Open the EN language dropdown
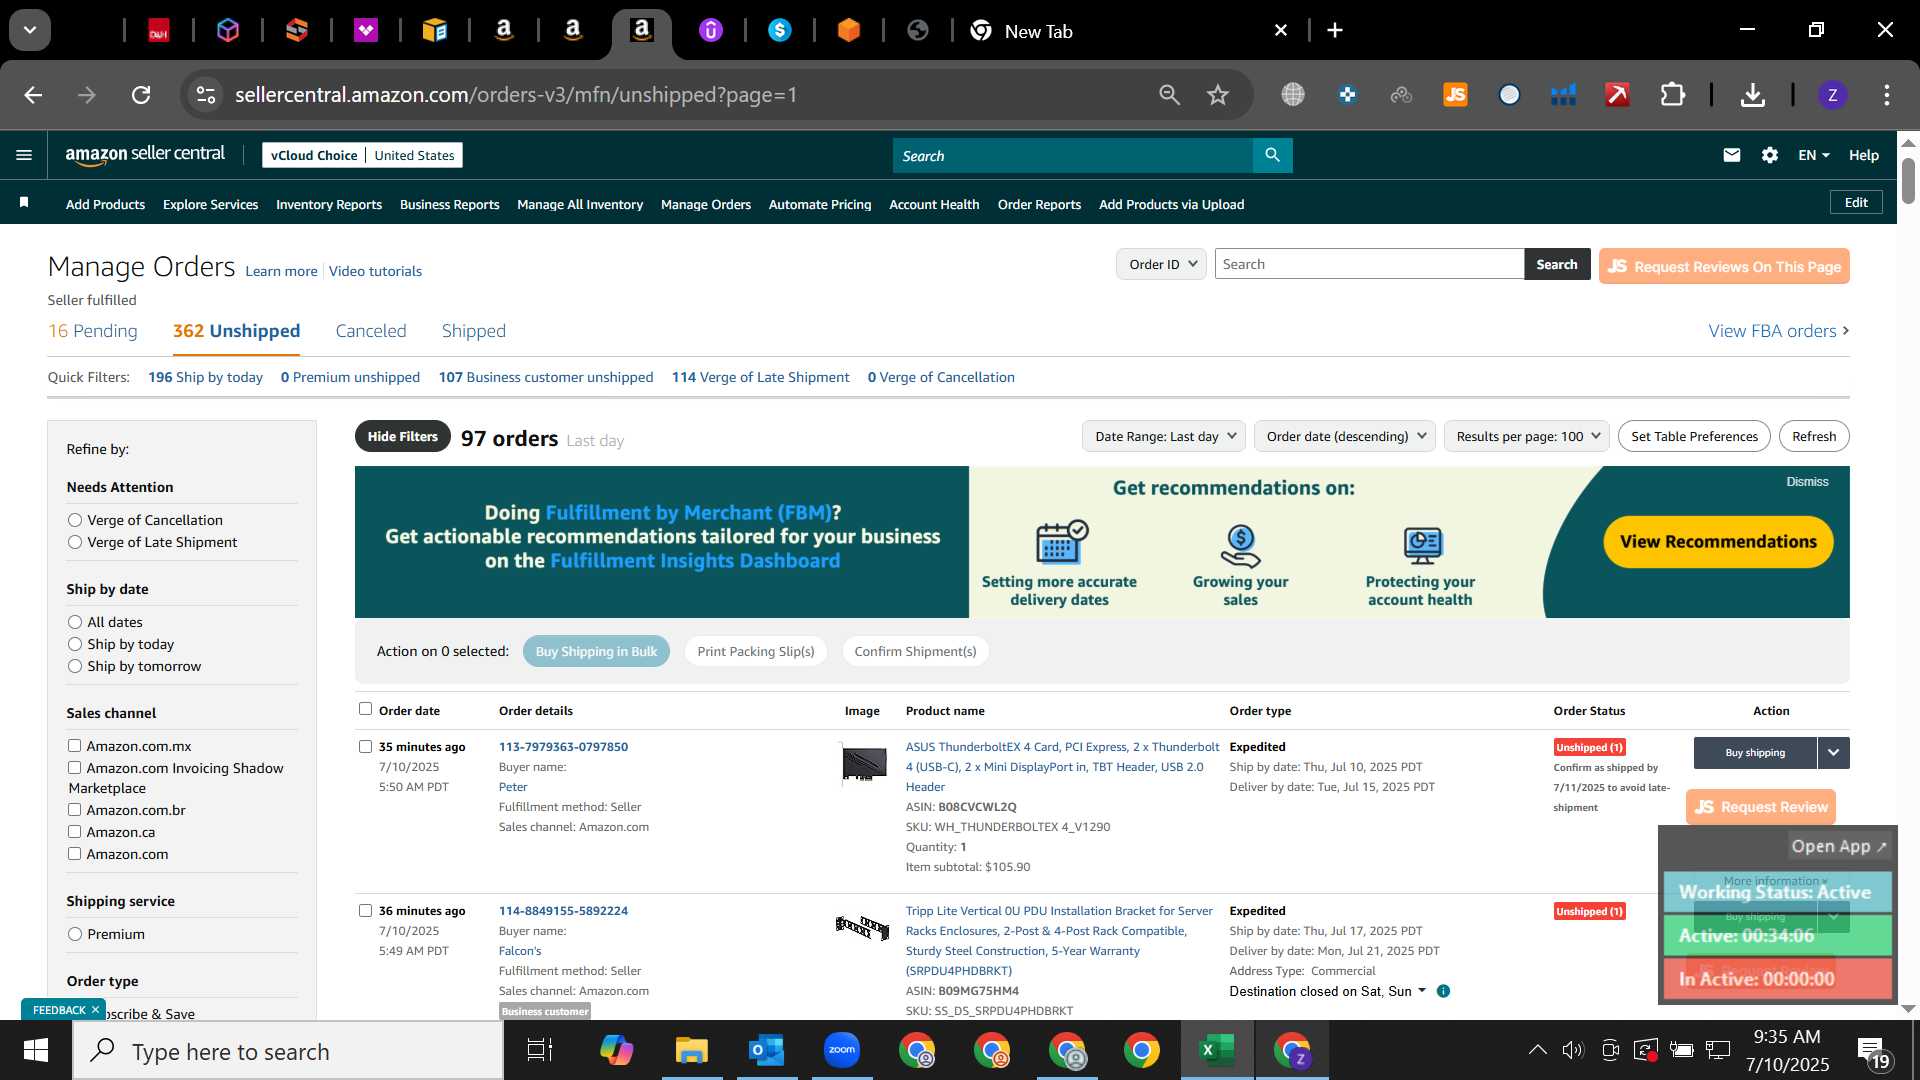 1813,155
